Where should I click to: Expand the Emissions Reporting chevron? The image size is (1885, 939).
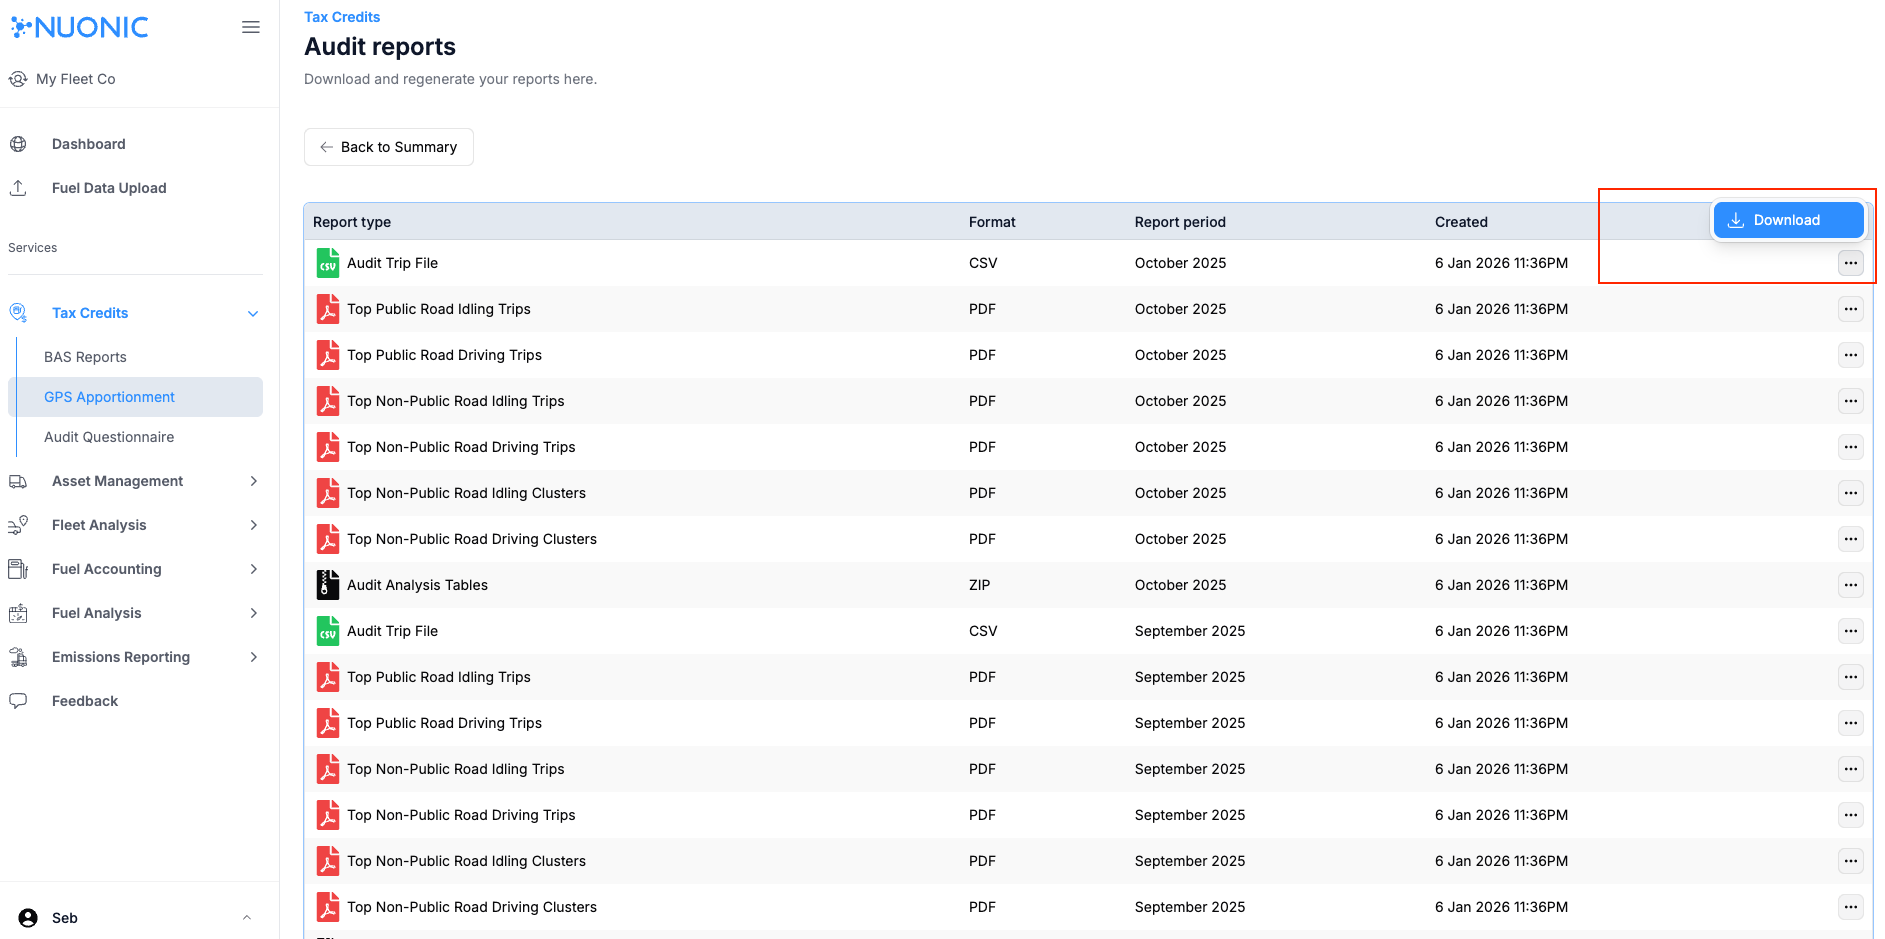[253, 657]
